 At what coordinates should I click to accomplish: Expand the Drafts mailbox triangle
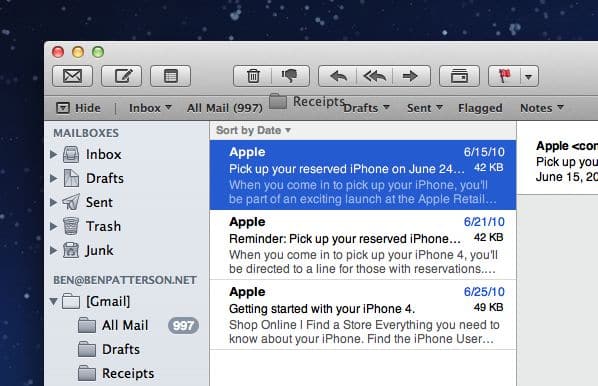(x=53, y=178)
